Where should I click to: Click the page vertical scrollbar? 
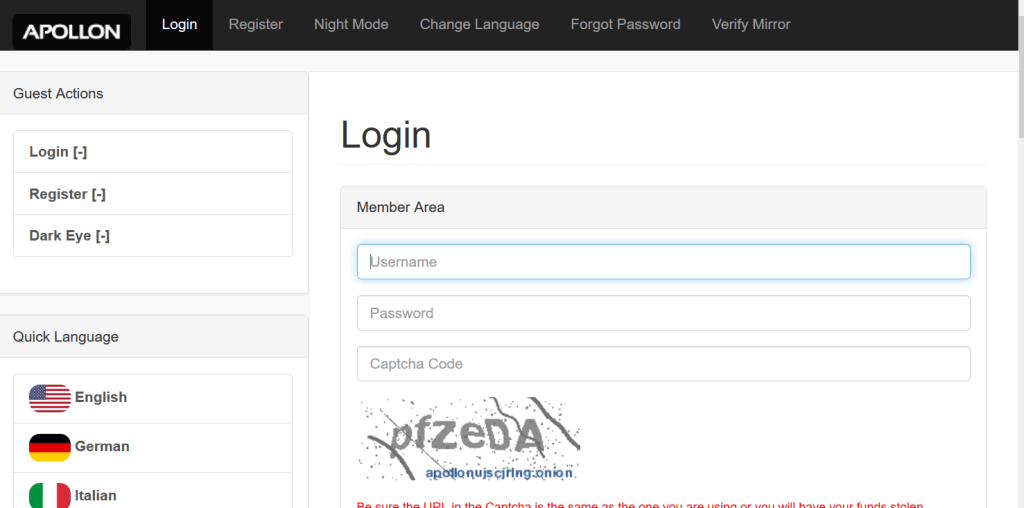pyautogui.click(x=1020, y=254)
